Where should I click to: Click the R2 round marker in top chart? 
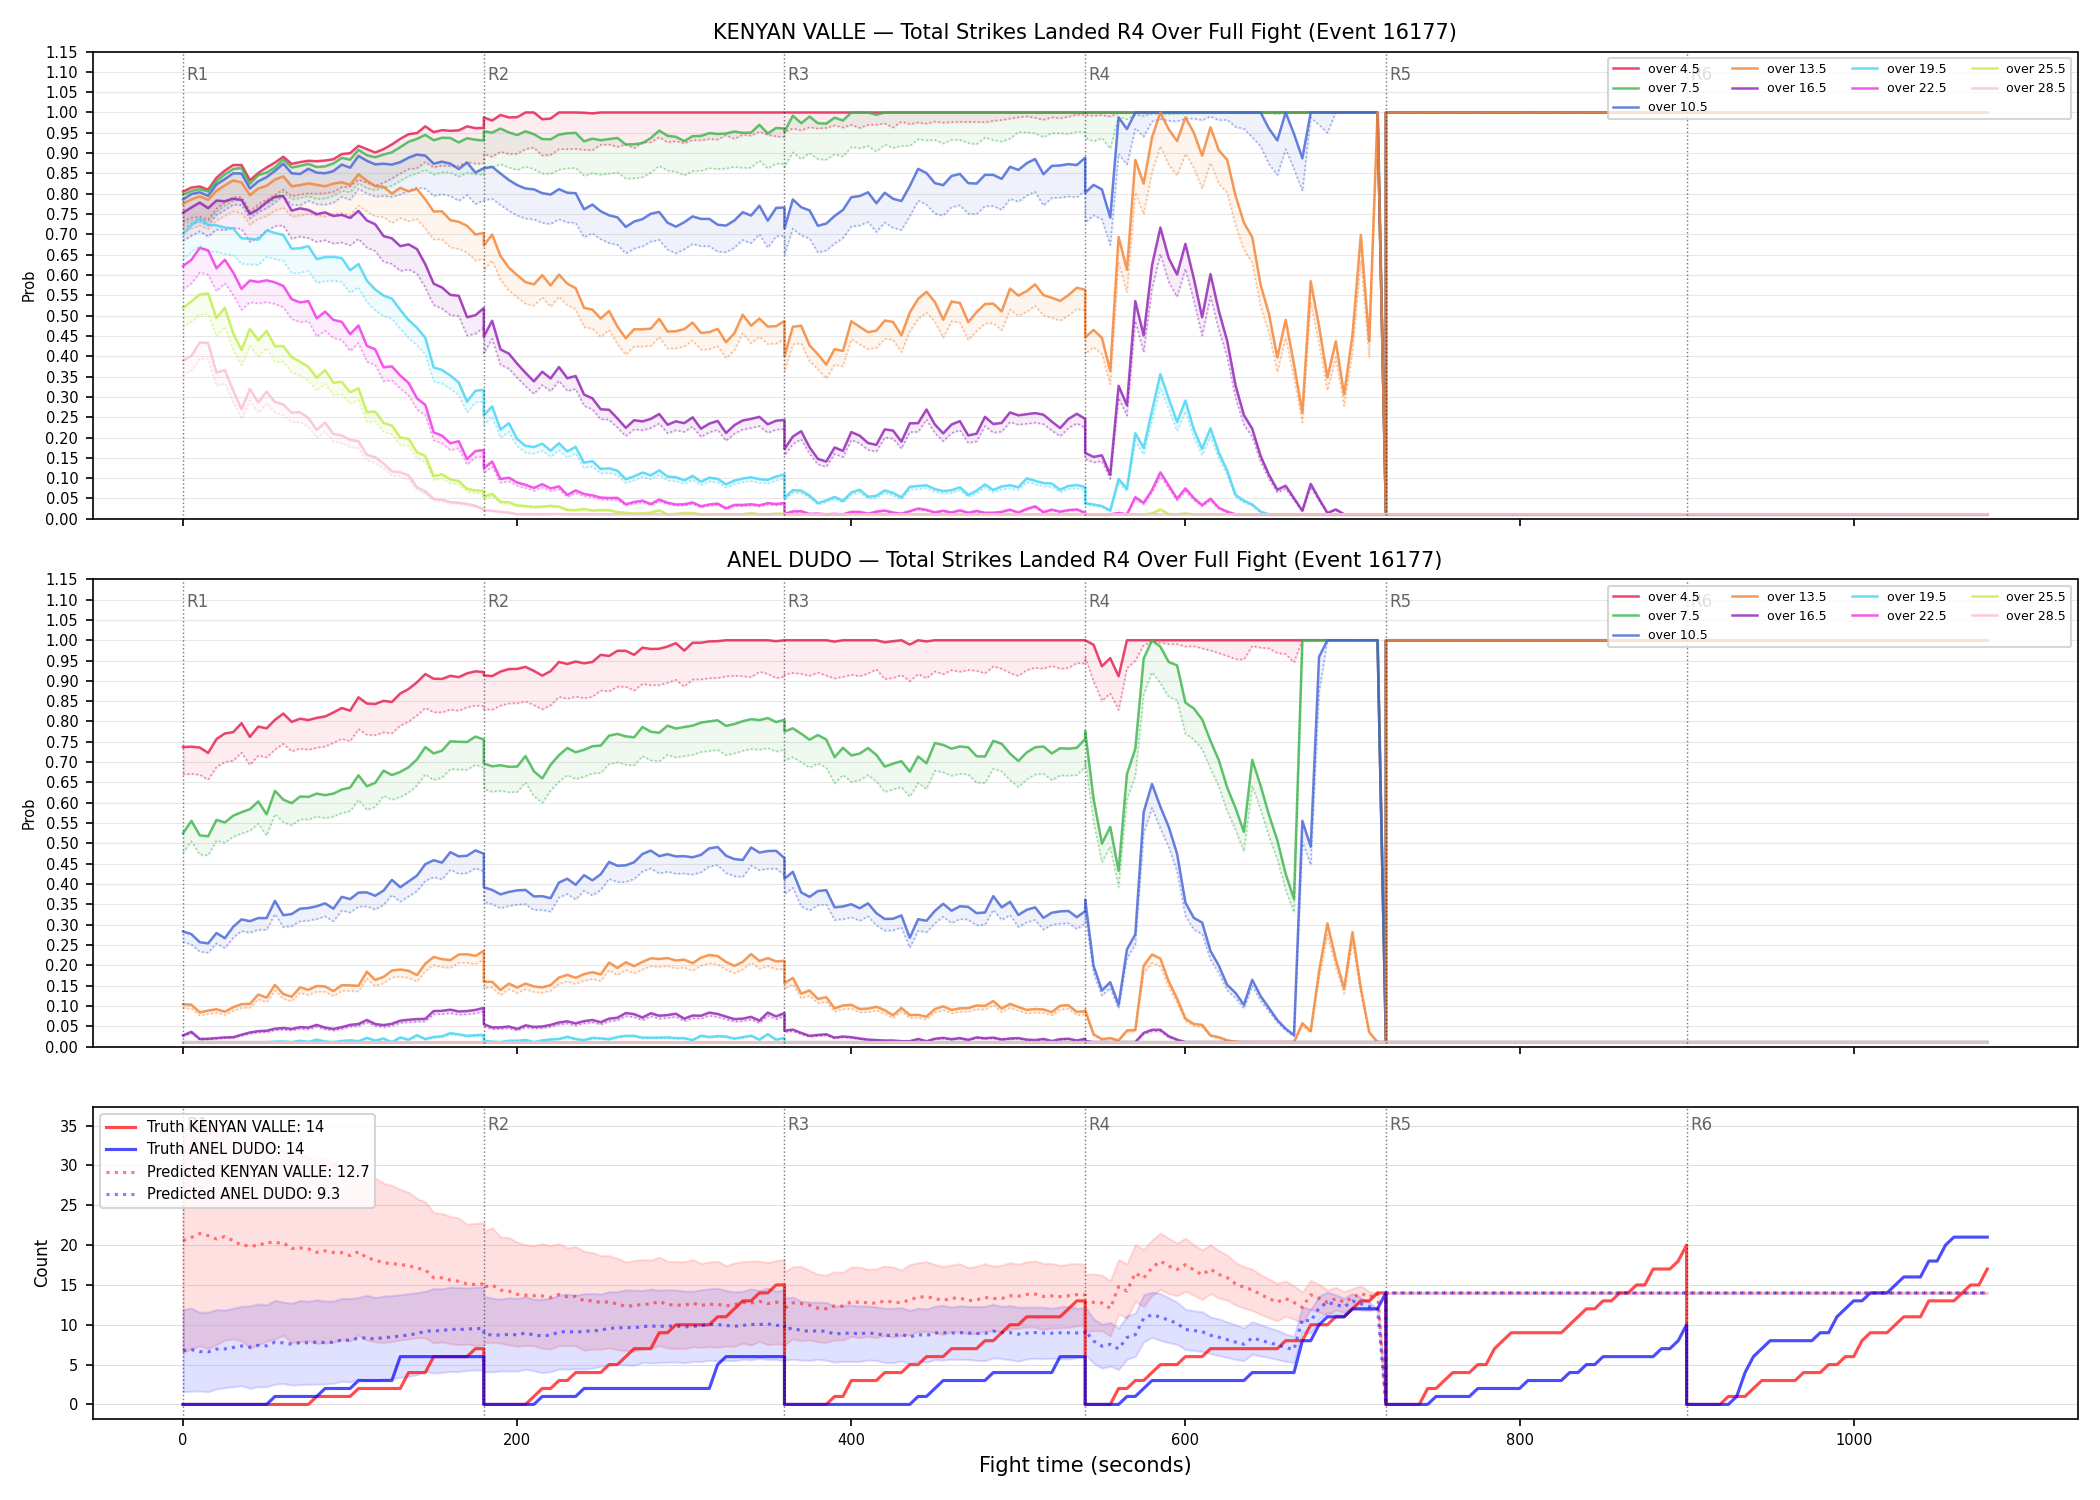[498, 74]
